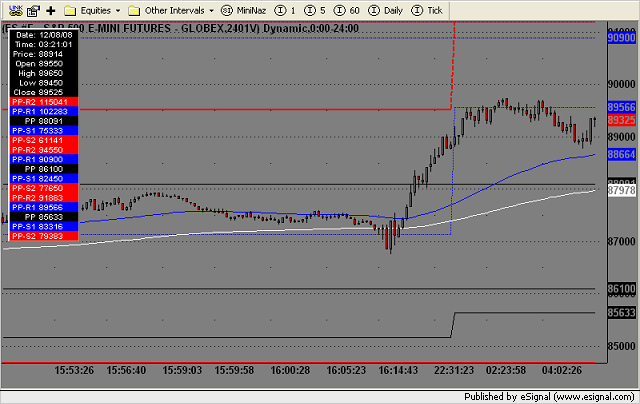The height and width of the screenshot is (404, 640).
Task: Click the blue 90900 price label
Action: tap(622, 38)
